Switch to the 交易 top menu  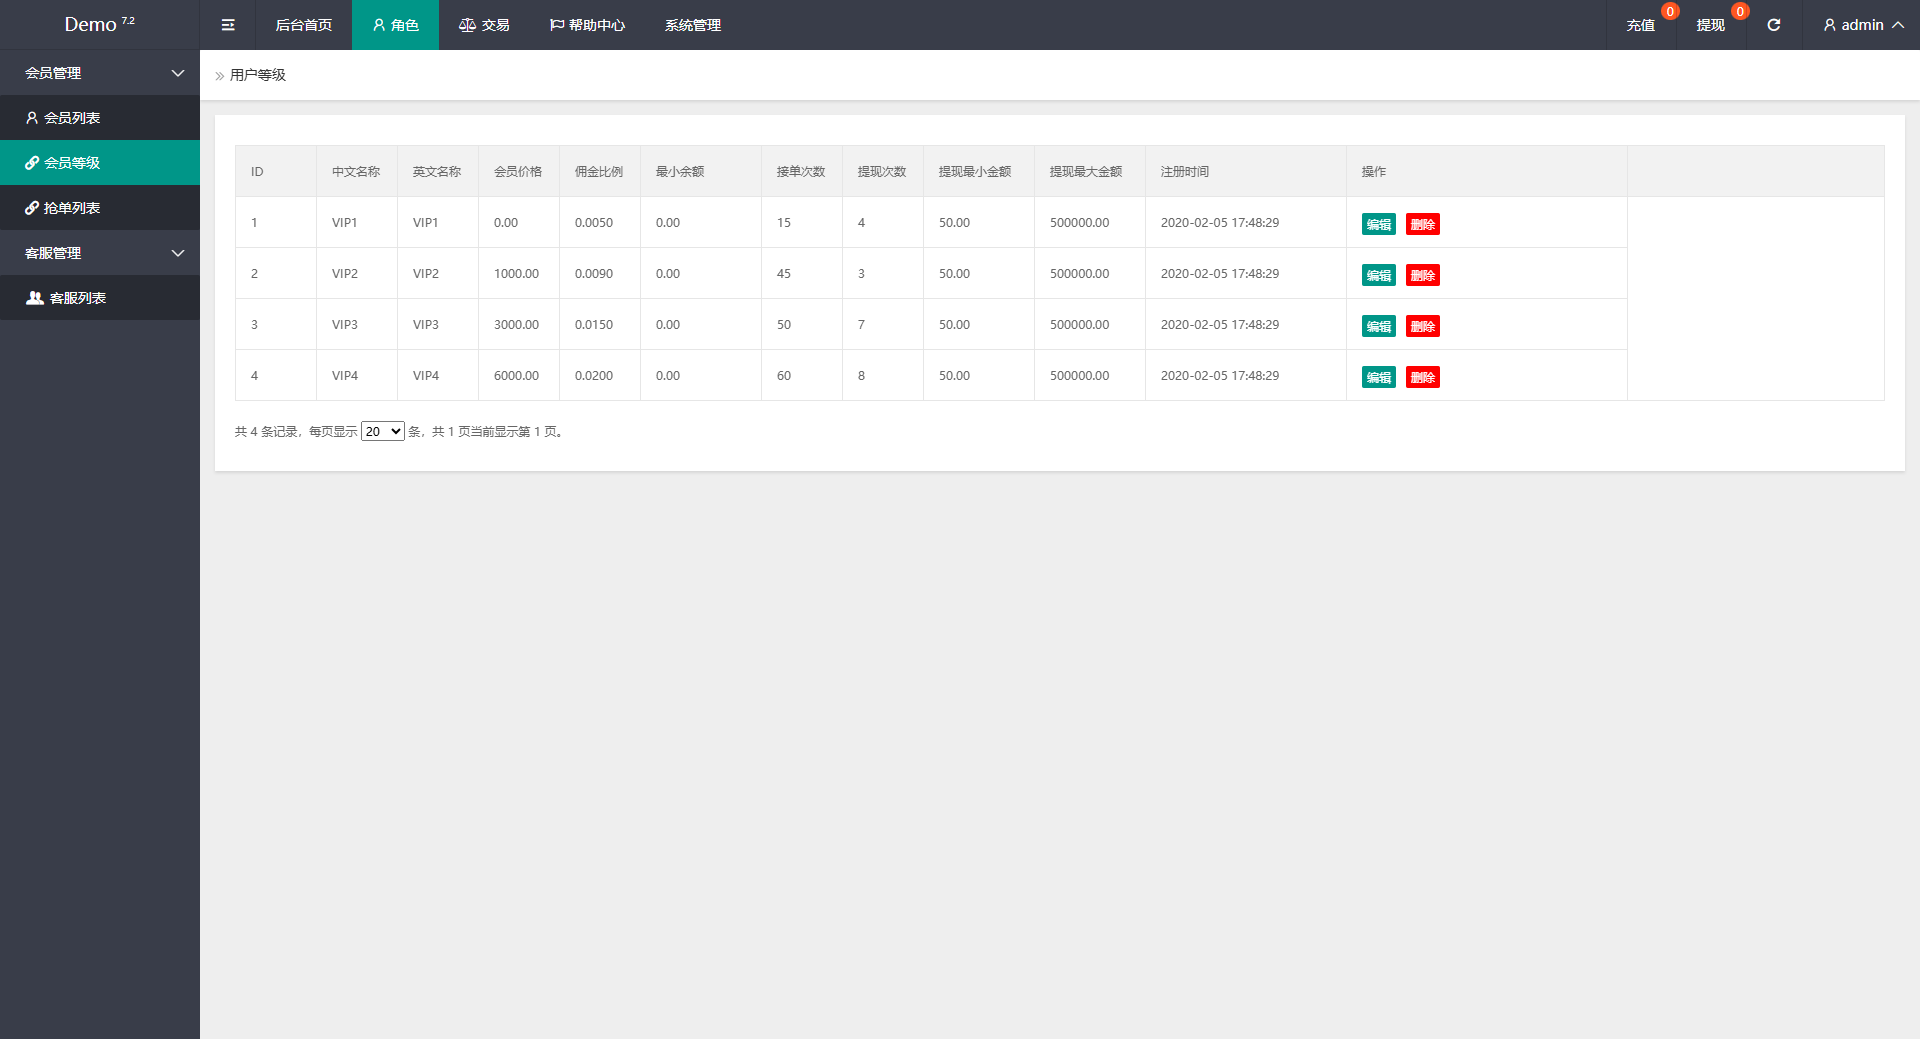(x=484, y=25)
